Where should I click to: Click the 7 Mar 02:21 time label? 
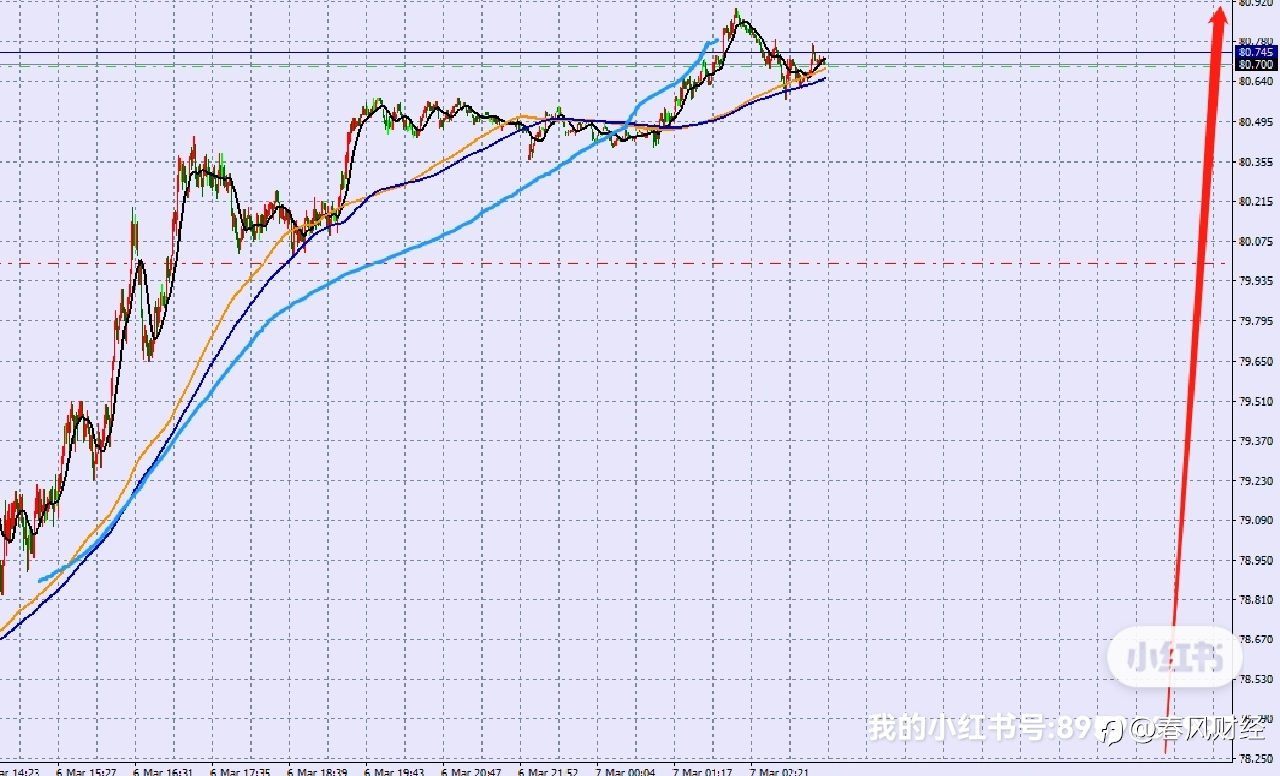click(x=780, y=771)
